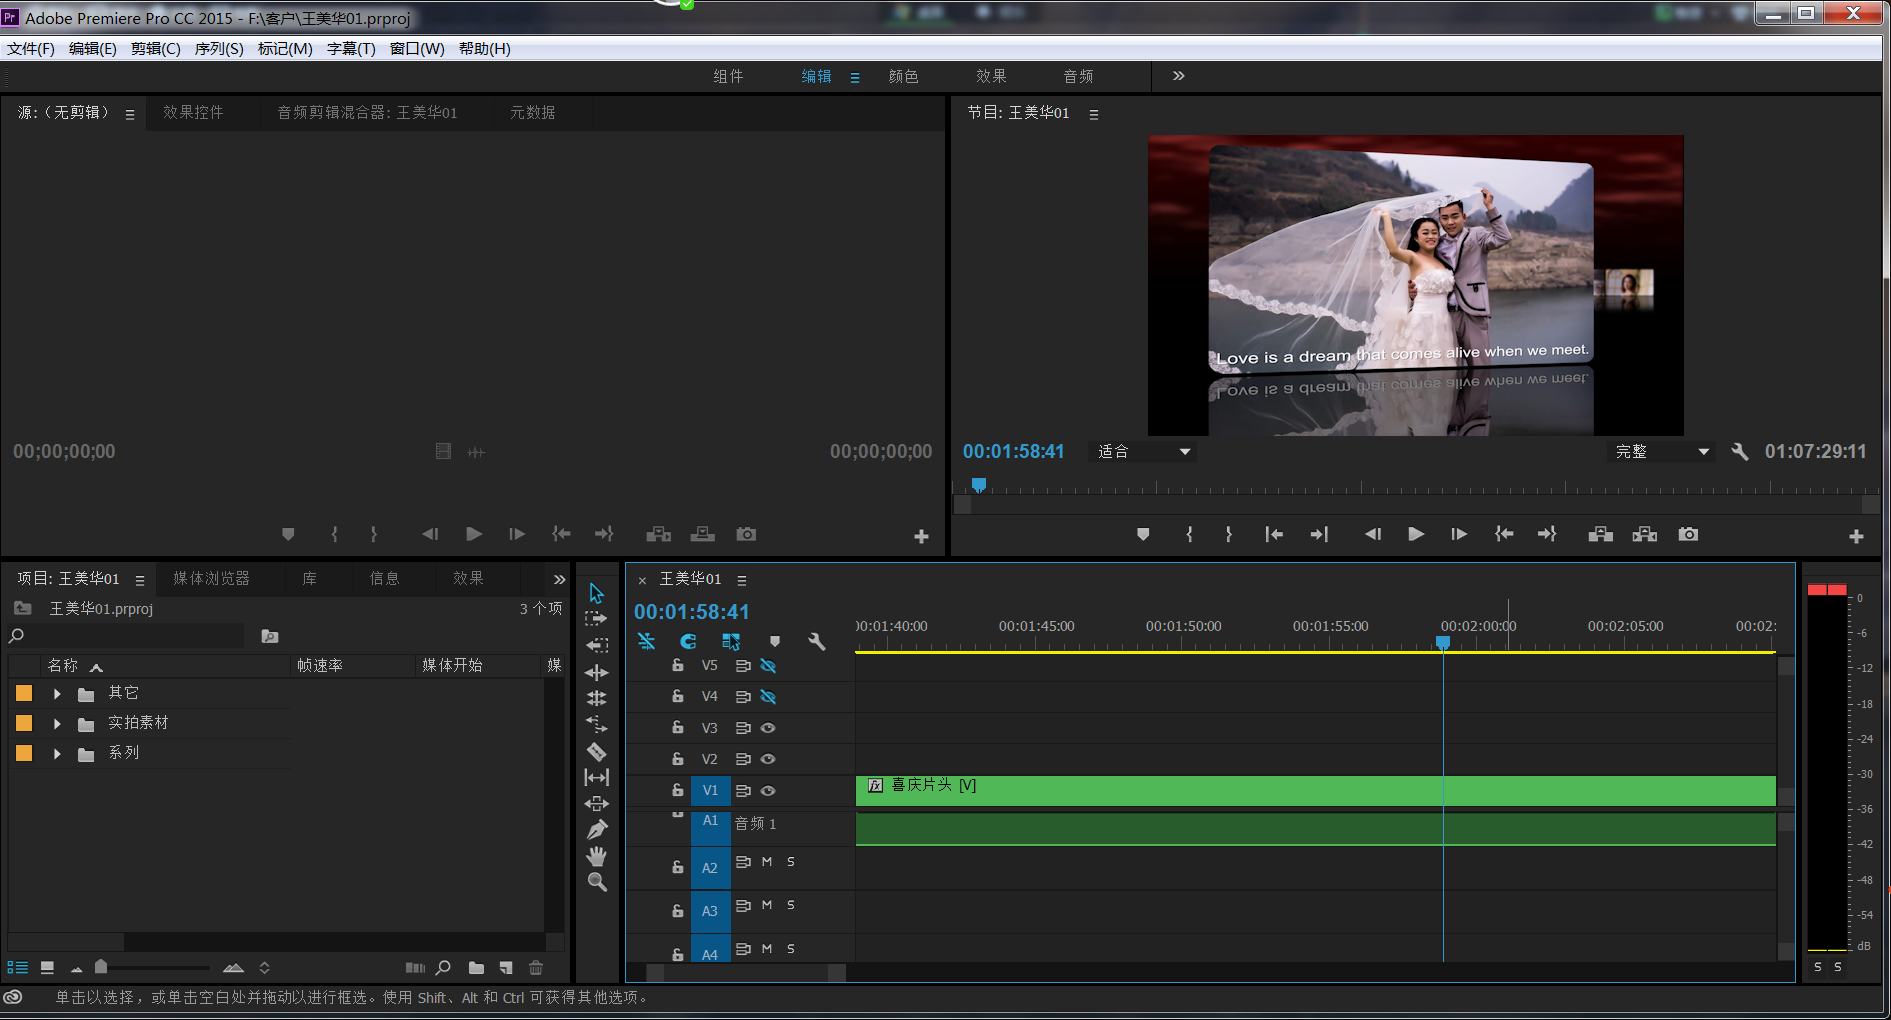Open playback resolution dropdown 完整
1891x1020 pixels.
[1661, 451]
